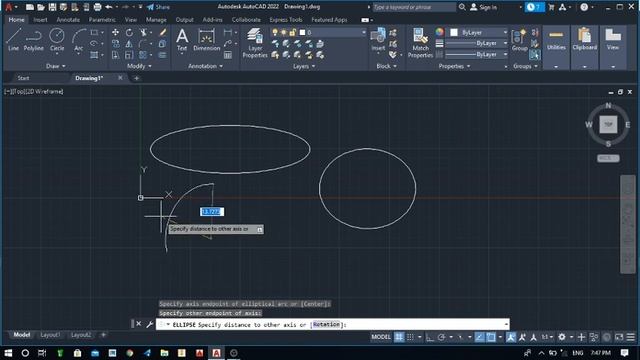Screen dimensions: 640x360
Task: Click the customize wrench icon in command line
Action: [149, 324]
